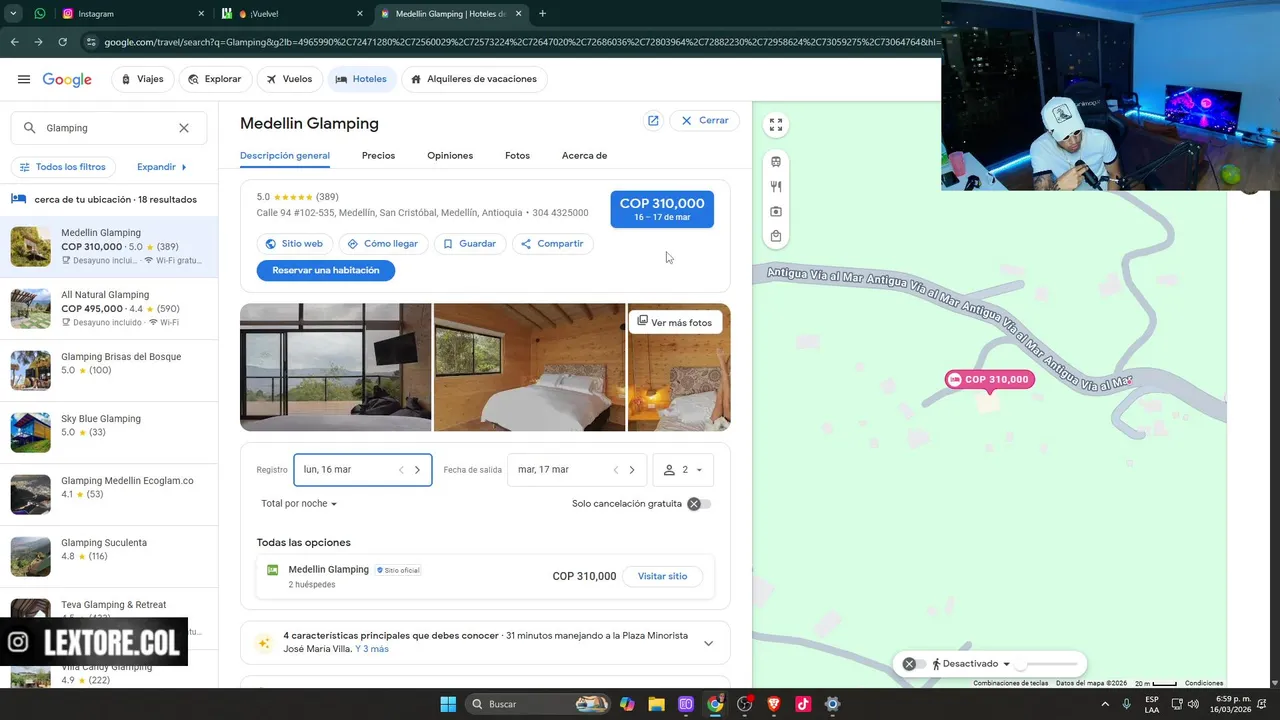Show photo attractions on the map
This screenshot has width=1280, height=720.
776,211
